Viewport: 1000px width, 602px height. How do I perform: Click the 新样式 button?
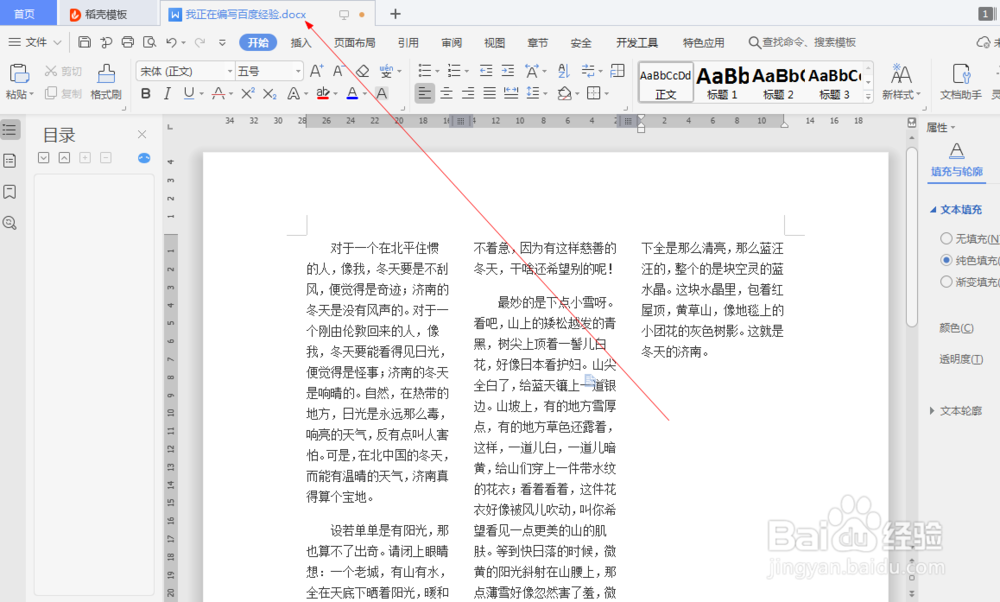click(902, 79)
